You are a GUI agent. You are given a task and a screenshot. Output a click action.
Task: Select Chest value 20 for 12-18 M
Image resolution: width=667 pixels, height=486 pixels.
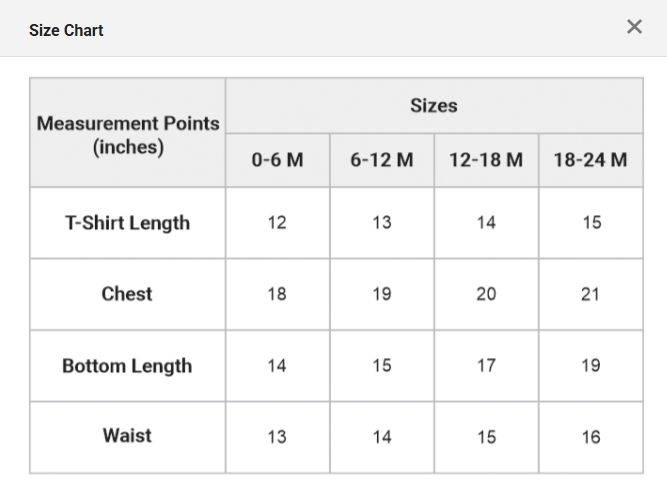(486, 294)
